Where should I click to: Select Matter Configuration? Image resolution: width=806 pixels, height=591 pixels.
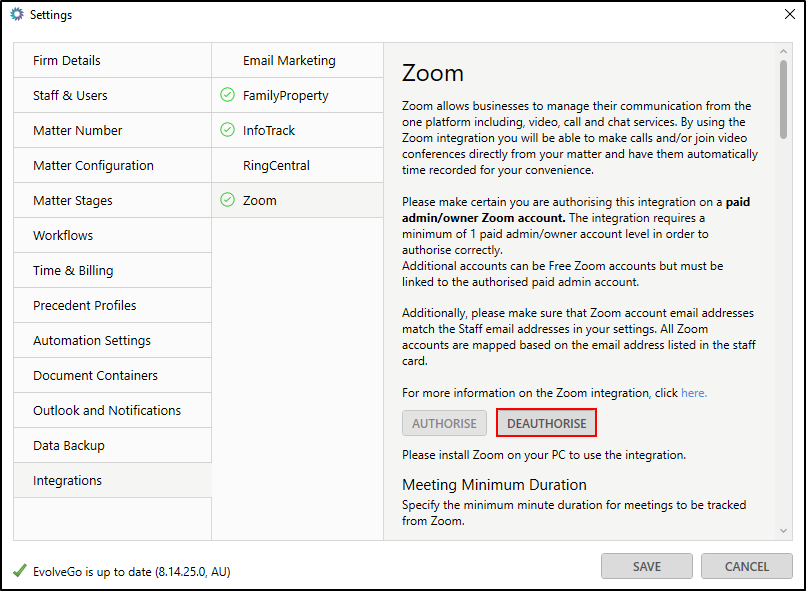pos(113,165)
